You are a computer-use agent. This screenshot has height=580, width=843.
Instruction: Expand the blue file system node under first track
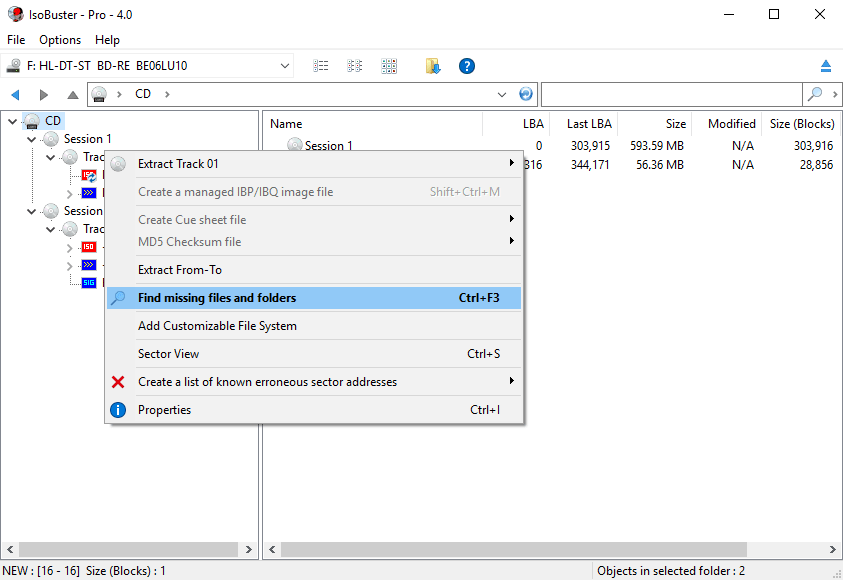coord(69,194)
